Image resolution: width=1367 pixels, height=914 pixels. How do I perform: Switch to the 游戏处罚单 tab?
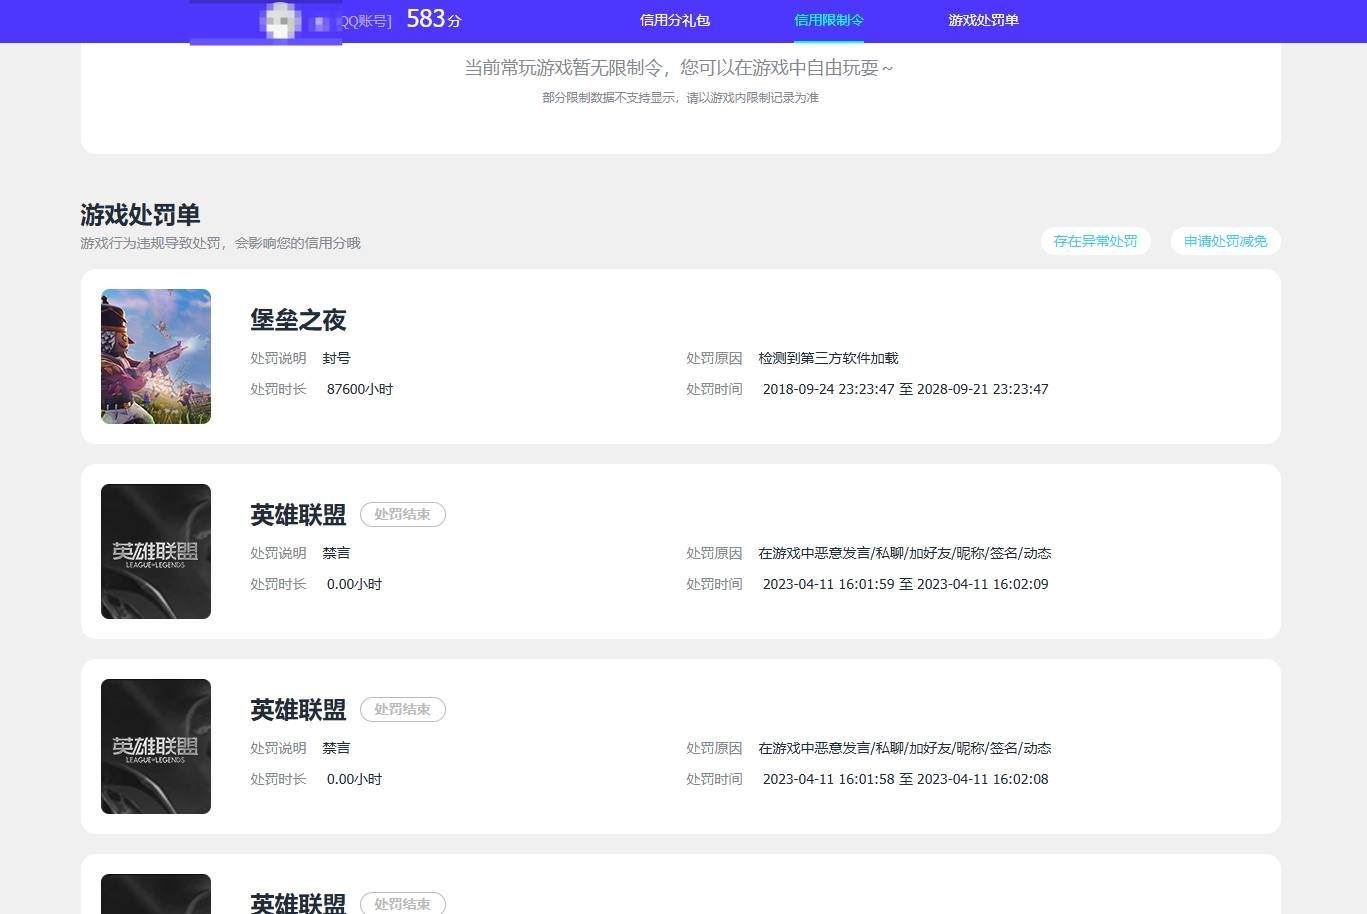pos(983,20)
